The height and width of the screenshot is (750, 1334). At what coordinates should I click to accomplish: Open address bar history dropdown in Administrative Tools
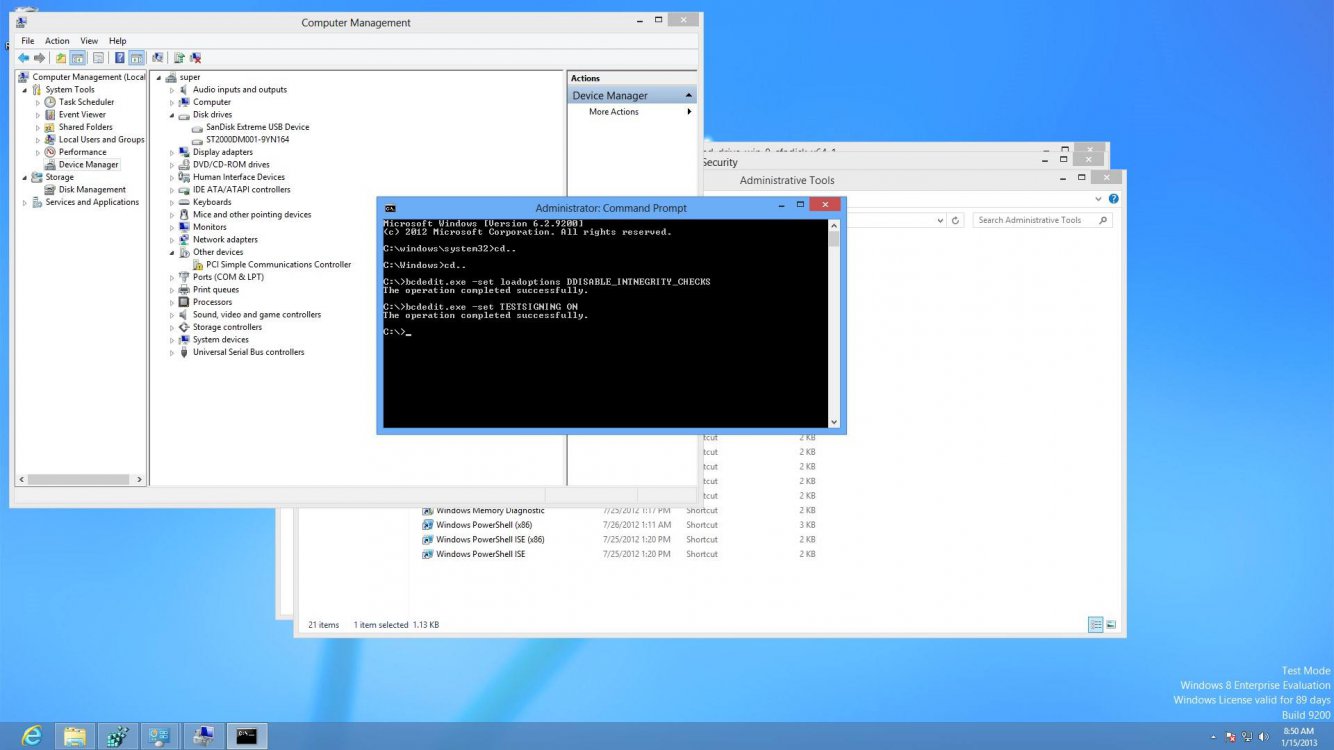pyautogui.click(x=941, y=220)
